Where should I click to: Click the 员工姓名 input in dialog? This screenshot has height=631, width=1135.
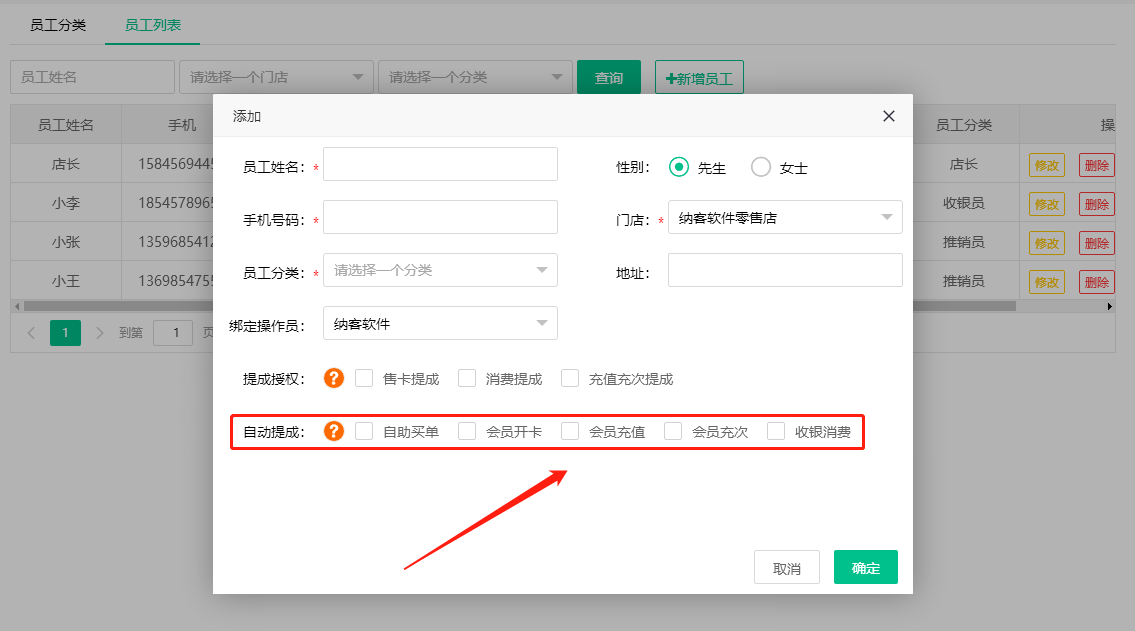440,164
